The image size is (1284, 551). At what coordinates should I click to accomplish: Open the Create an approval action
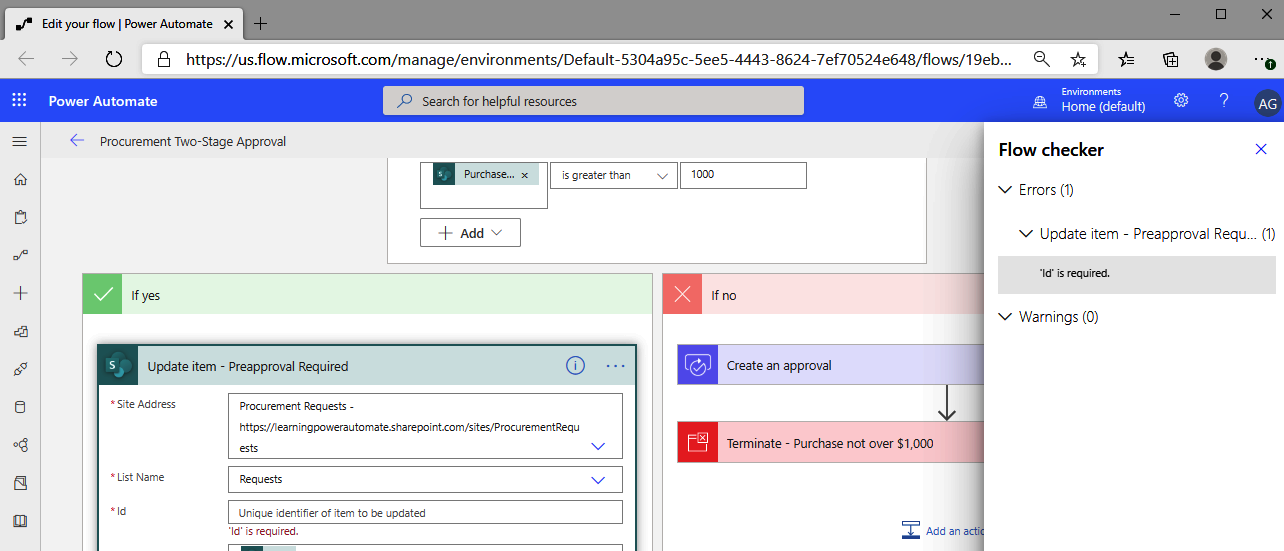(831, 365)
